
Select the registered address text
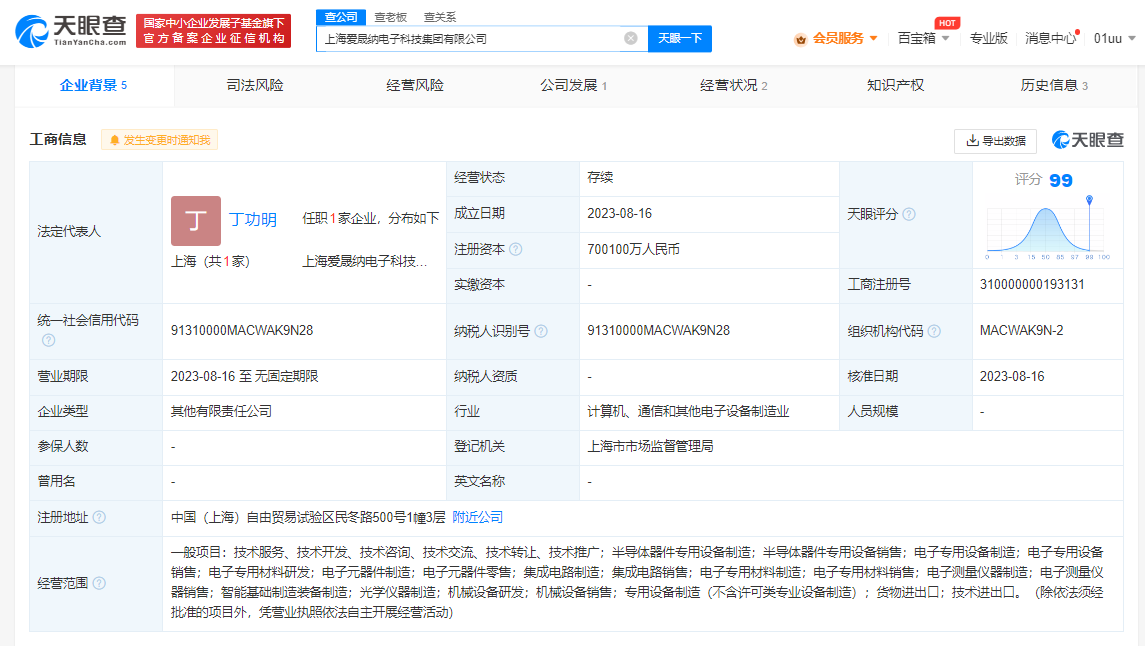[x=308, y=518]
